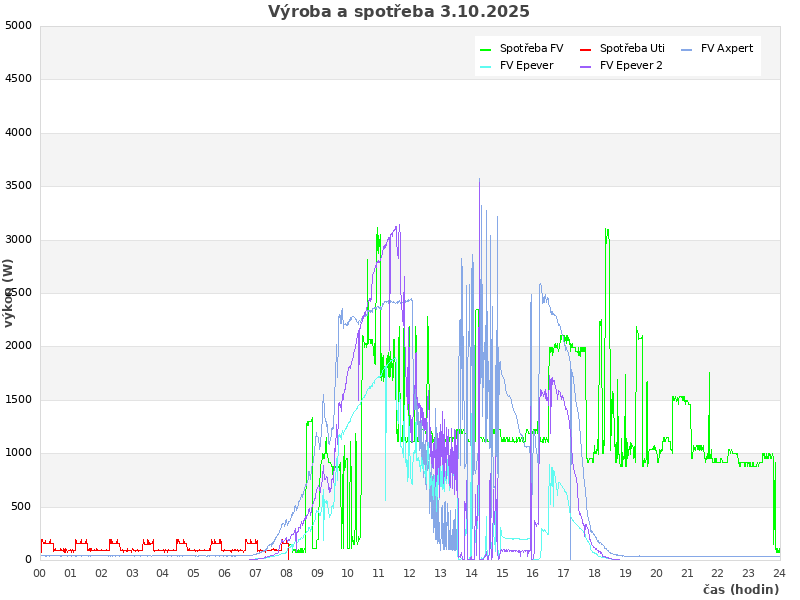Click the y-axis label výkon (W)
This screenshot has width=800, height=600.
[x=9, y=292]
